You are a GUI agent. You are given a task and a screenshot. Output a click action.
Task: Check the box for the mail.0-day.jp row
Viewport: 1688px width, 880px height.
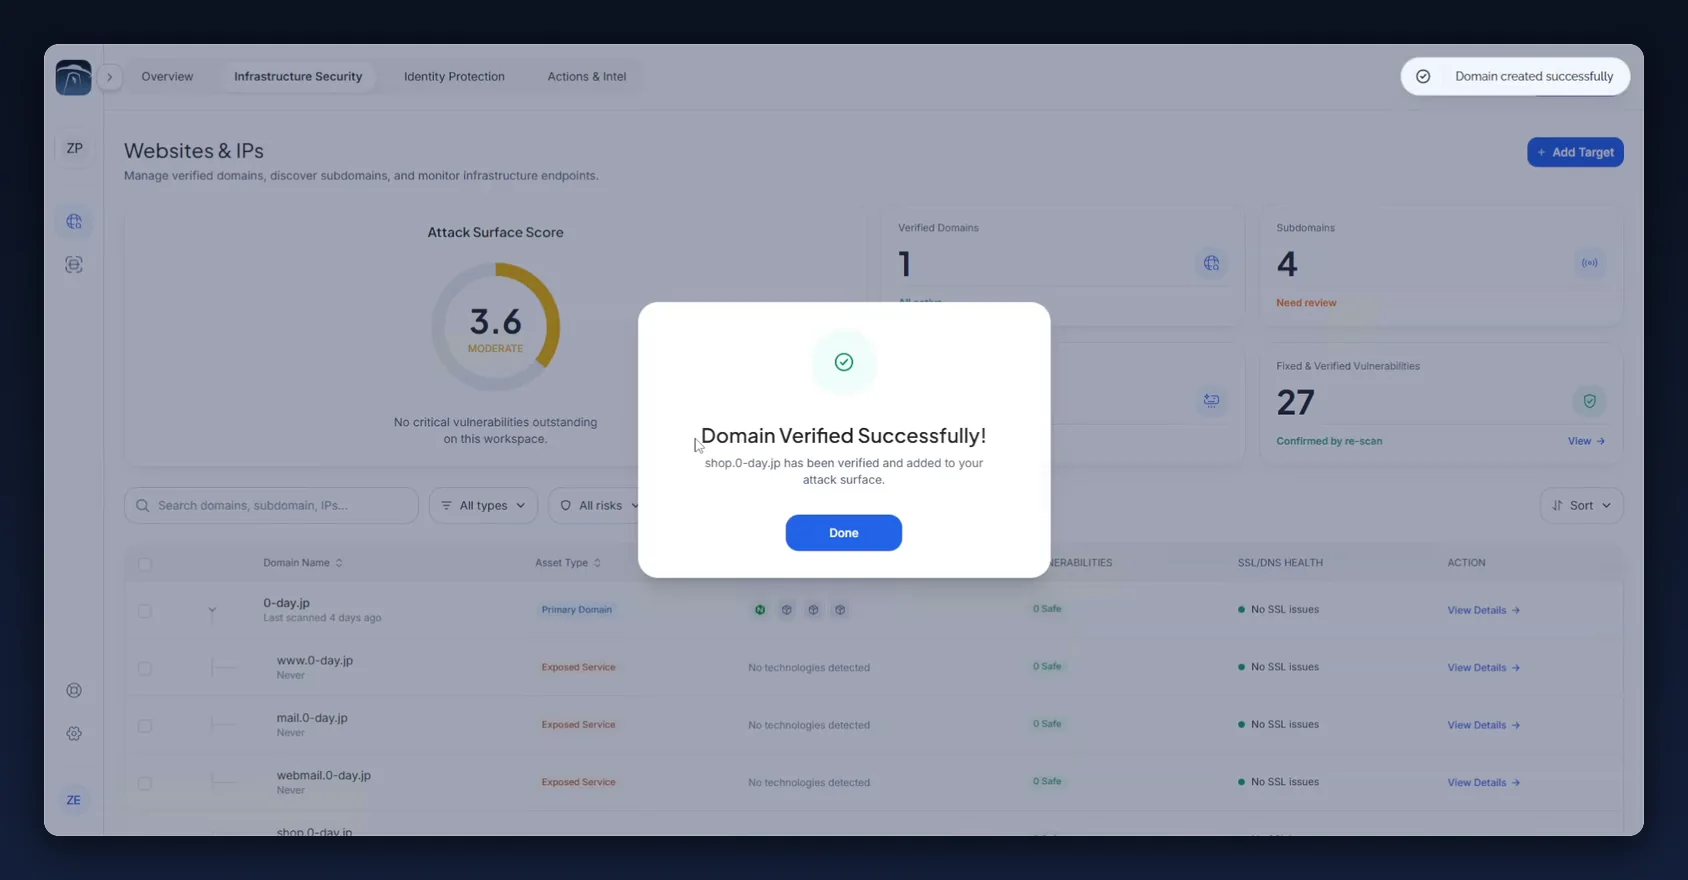coord(145,725)
